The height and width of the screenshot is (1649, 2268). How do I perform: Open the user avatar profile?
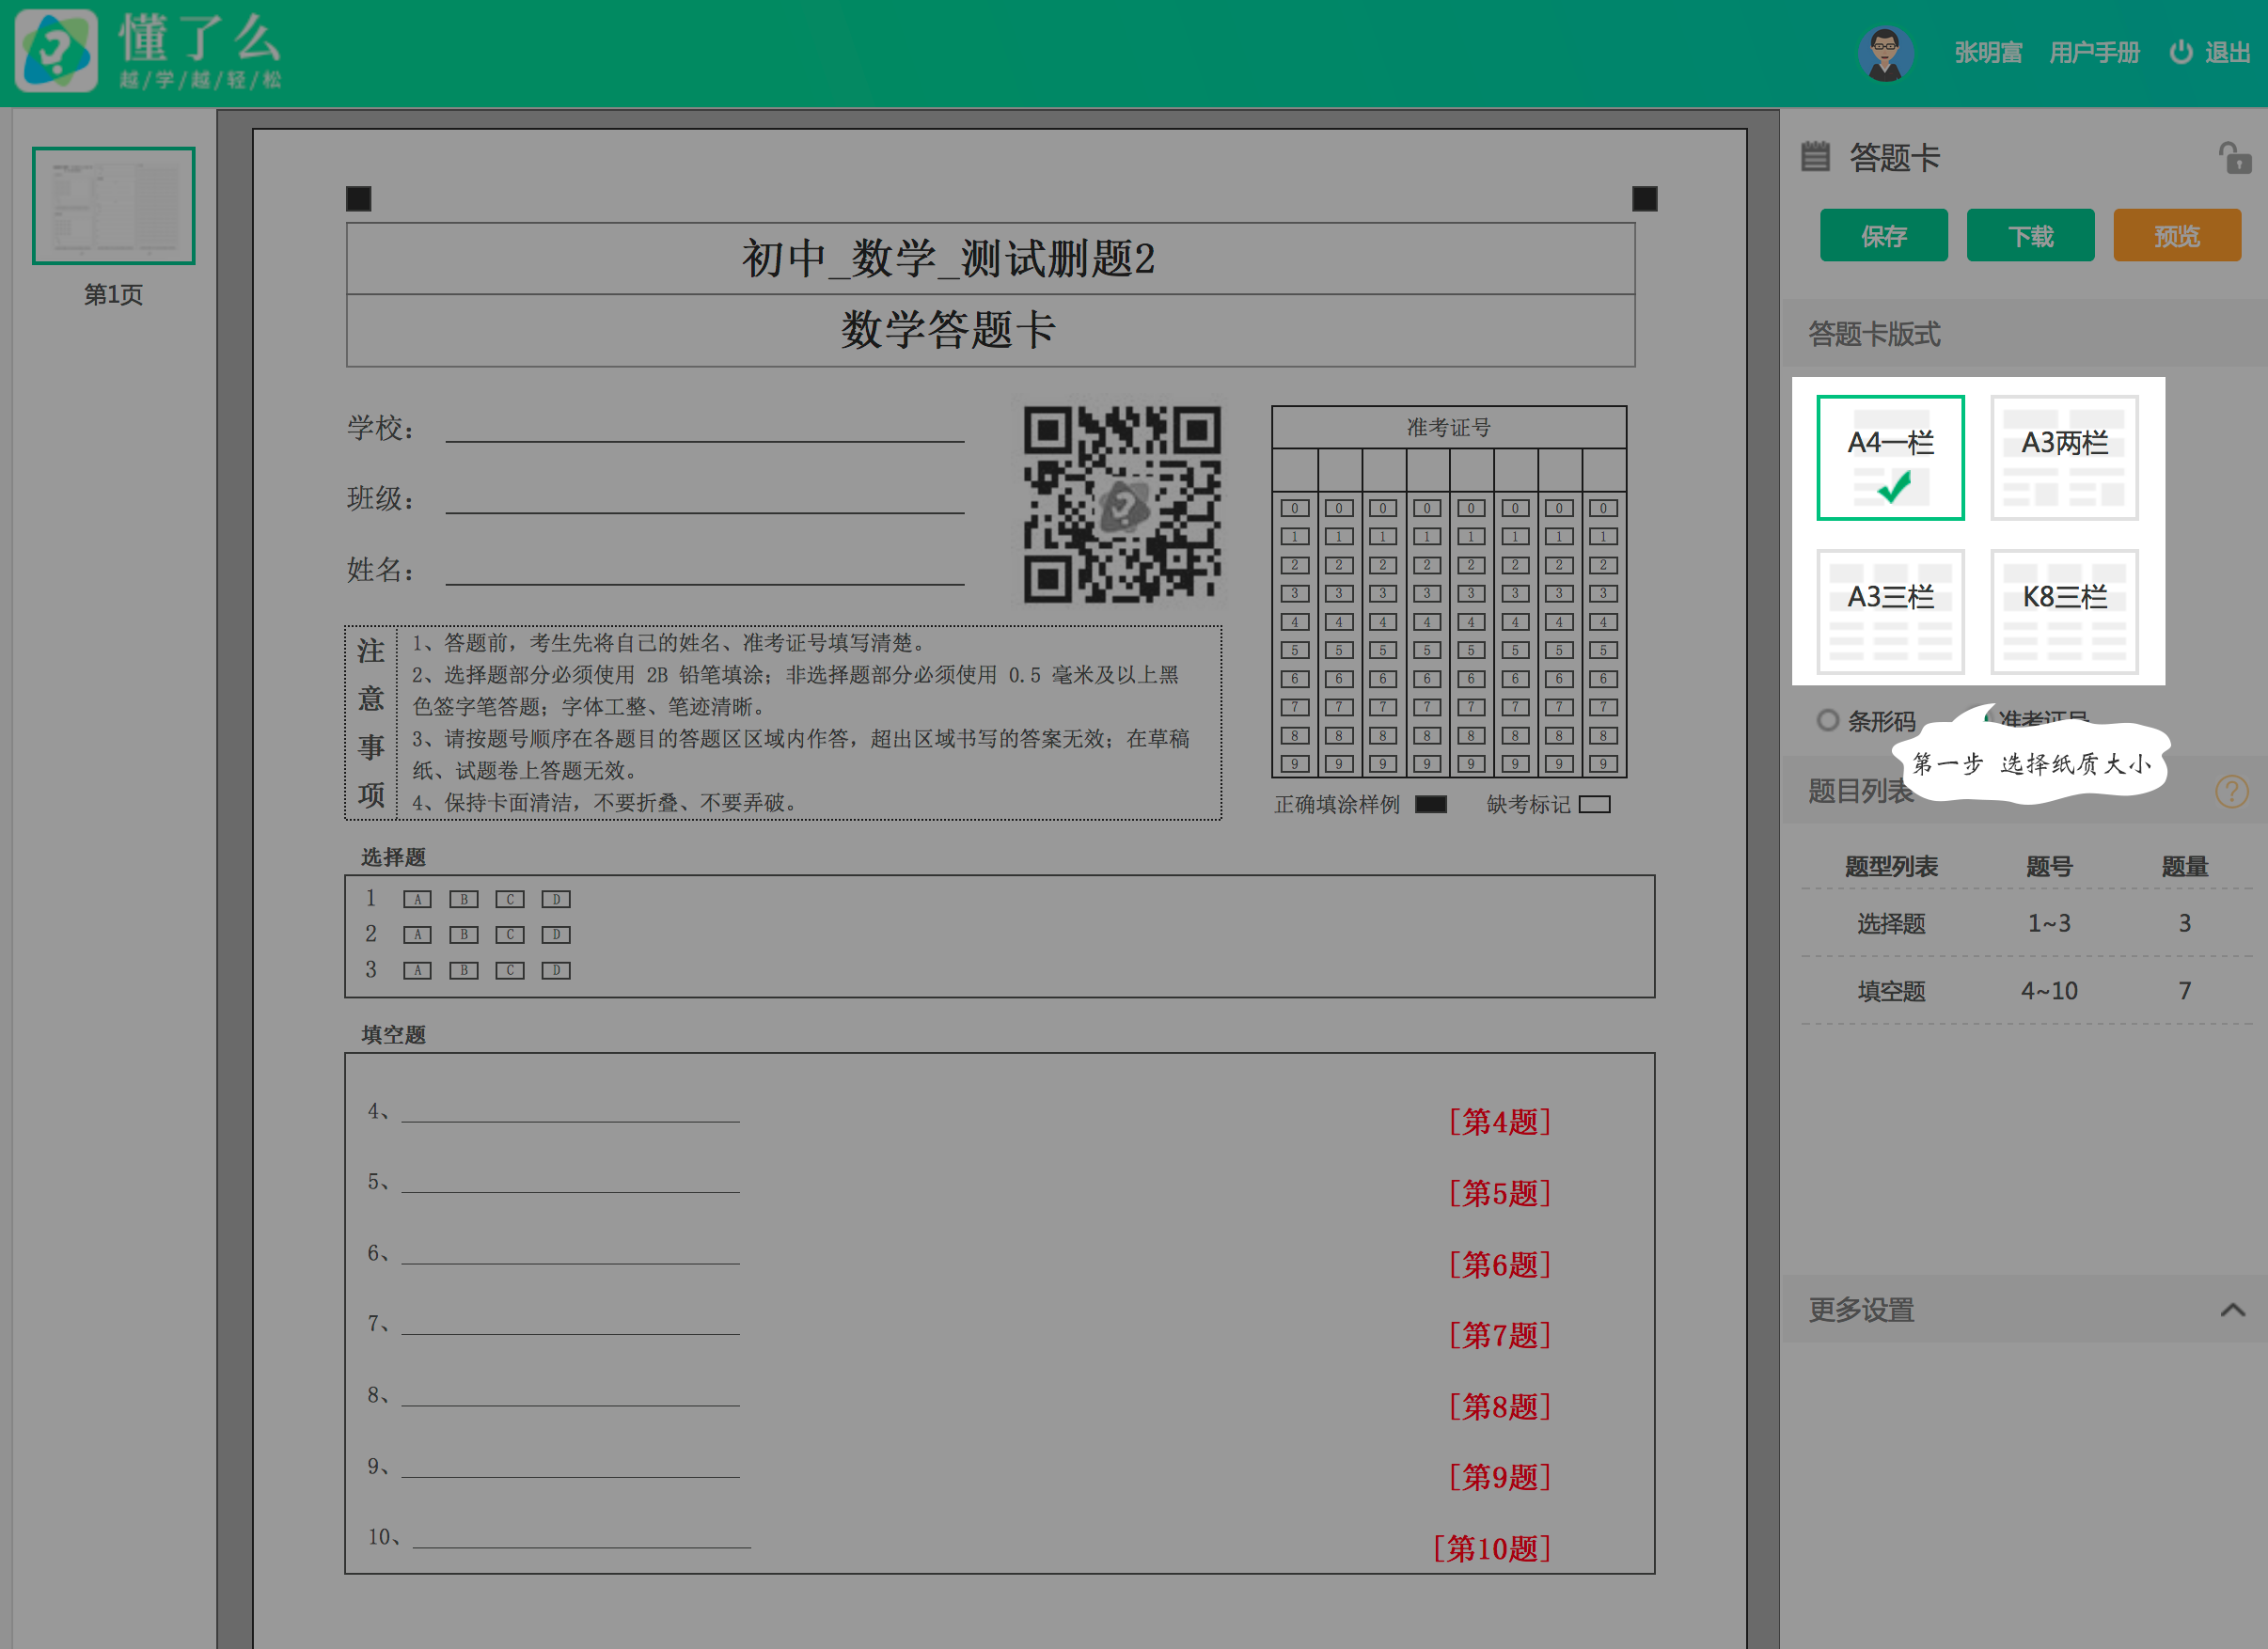(1885, 53)
